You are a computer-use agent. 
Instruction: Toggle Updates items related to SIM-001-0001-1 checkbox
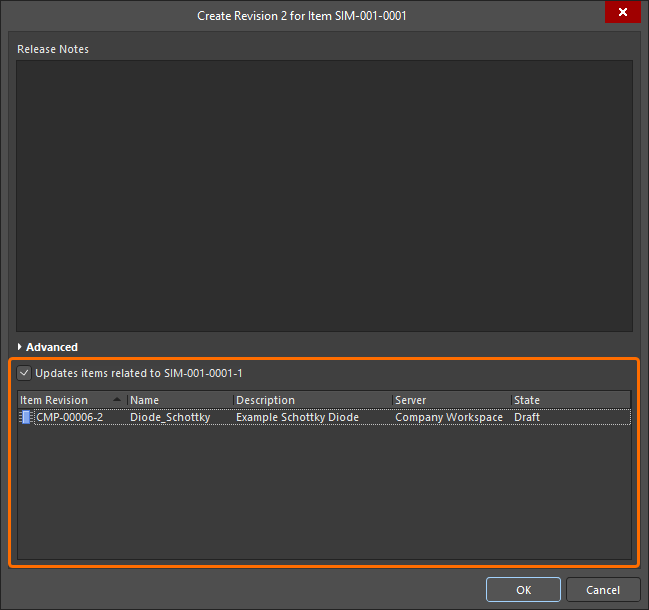click(x=24, y=373)
